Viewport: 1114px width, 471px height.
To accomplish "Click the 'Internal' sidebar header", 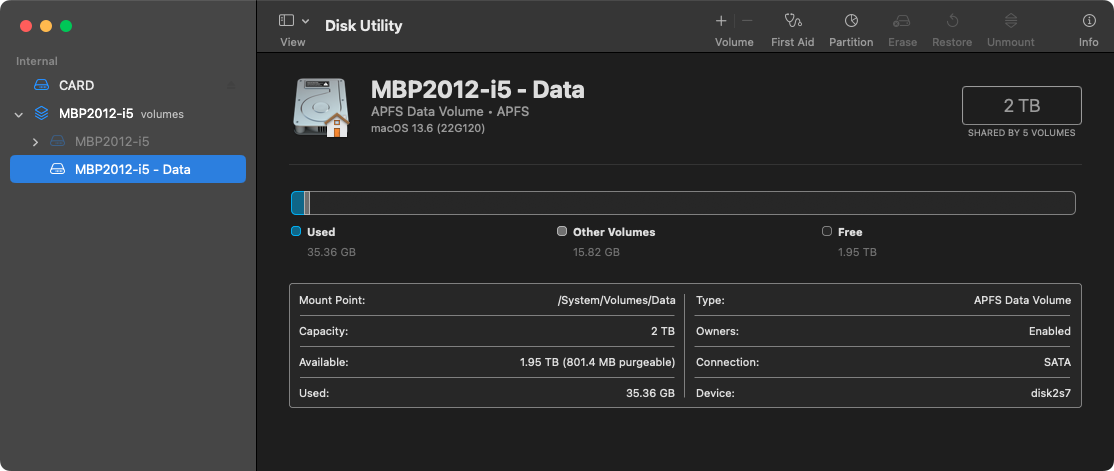I will pyautogui.click(x=37, y=61).
